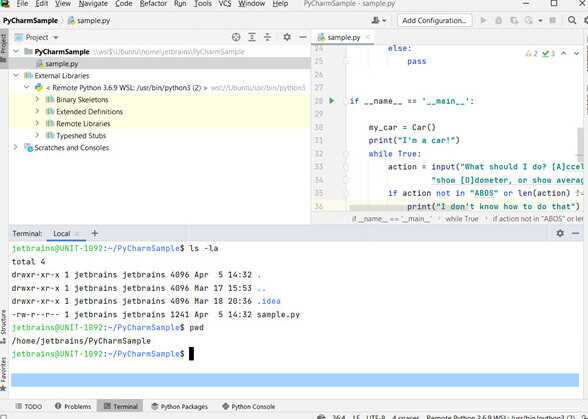Click sample.py breadcrumb in navigation bar
The height and width of the screenshot is (419, 588).
point(89,21)
